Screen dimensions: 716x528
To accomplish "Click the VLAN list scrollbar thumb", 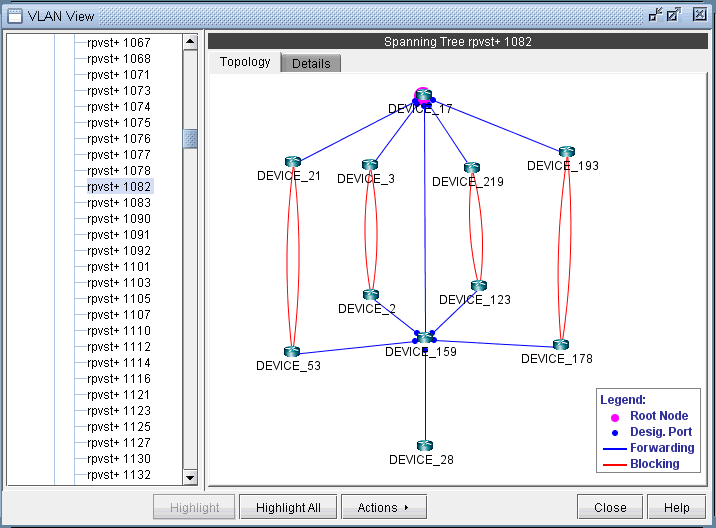I will tap(190, 138).
